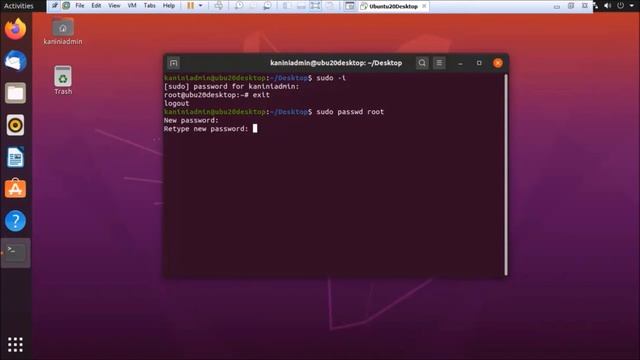640x360 pixels.
Task: Click the Activities button
Action: tap(19, 6)
